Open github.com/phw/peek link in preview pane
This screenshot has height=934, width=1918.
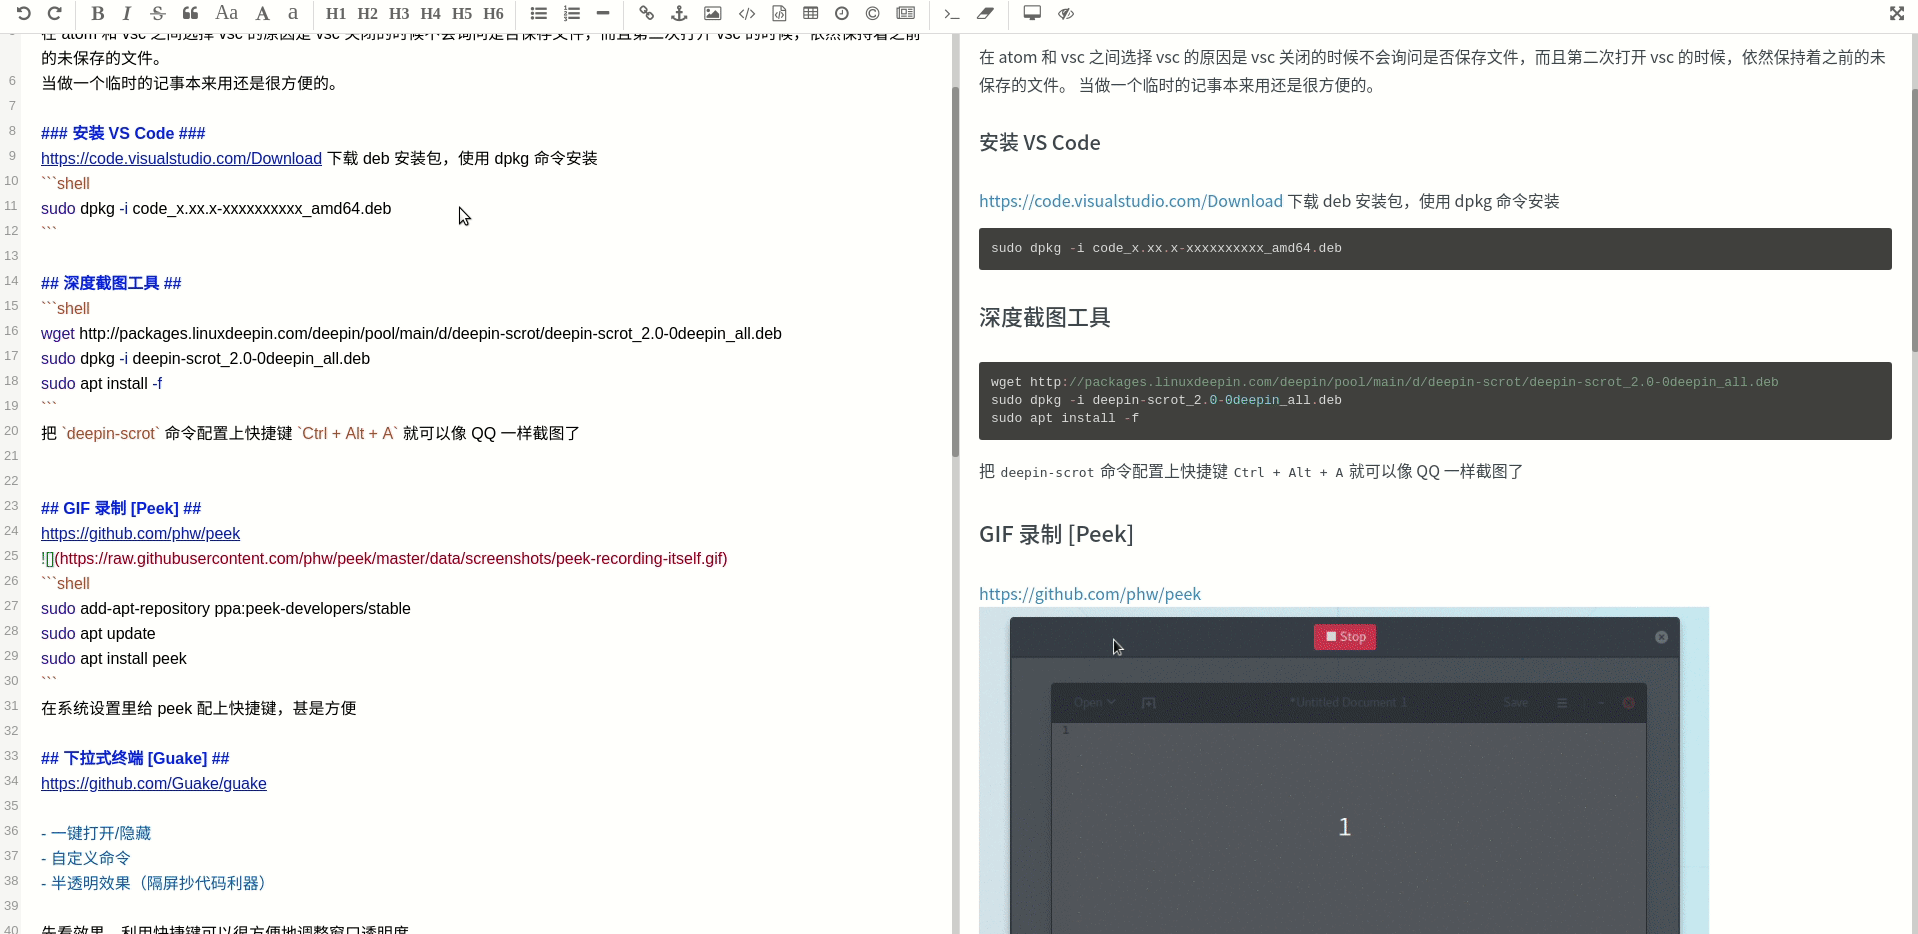tap(1090, 594)
